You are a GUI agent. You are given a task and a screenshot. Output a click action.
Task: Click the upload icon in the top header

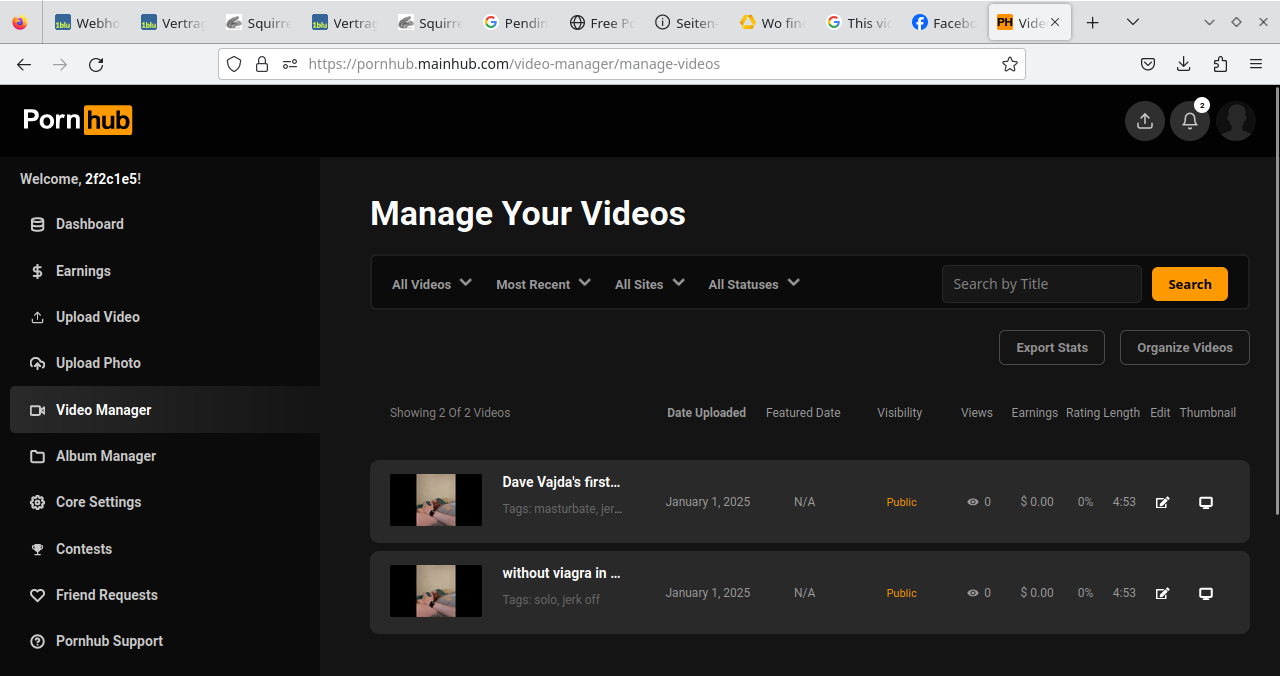pos(1145,121)
